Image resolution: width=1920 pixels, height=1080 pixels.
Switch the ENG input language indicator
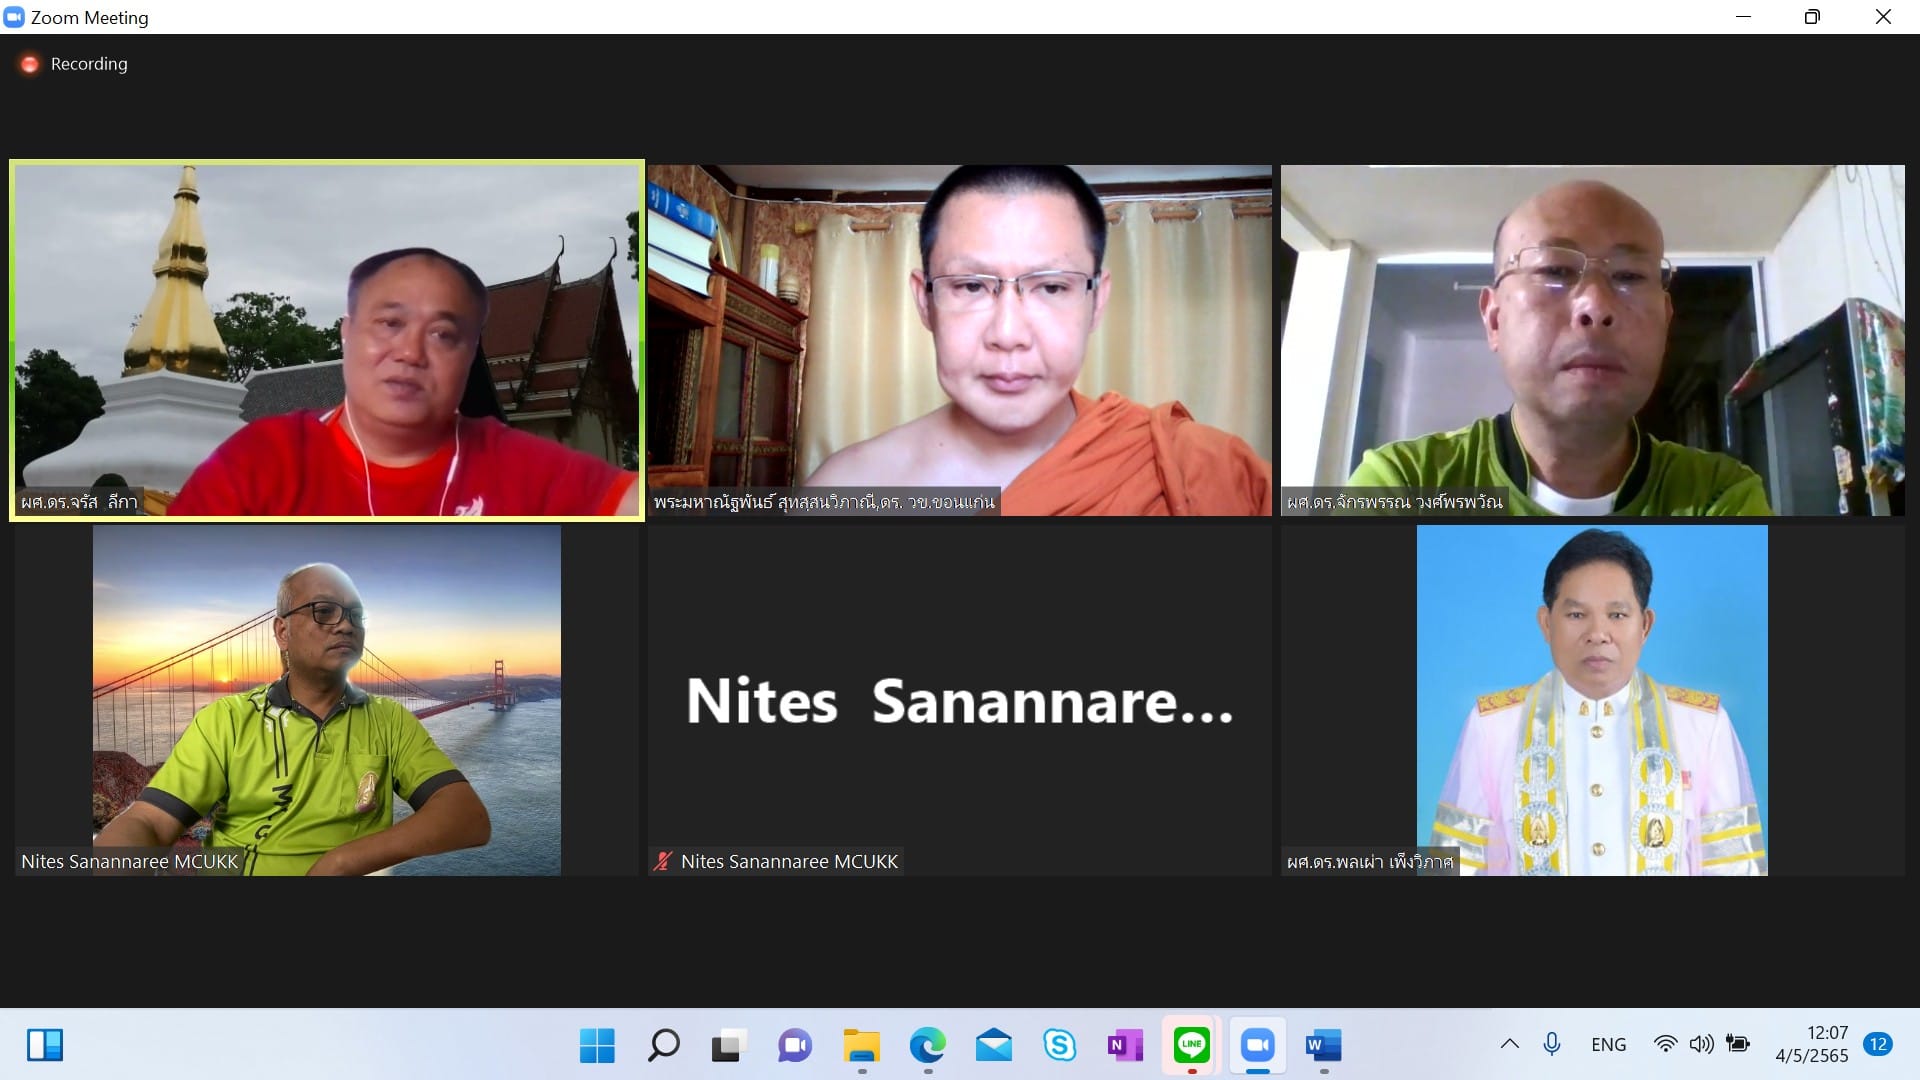1608,1044
